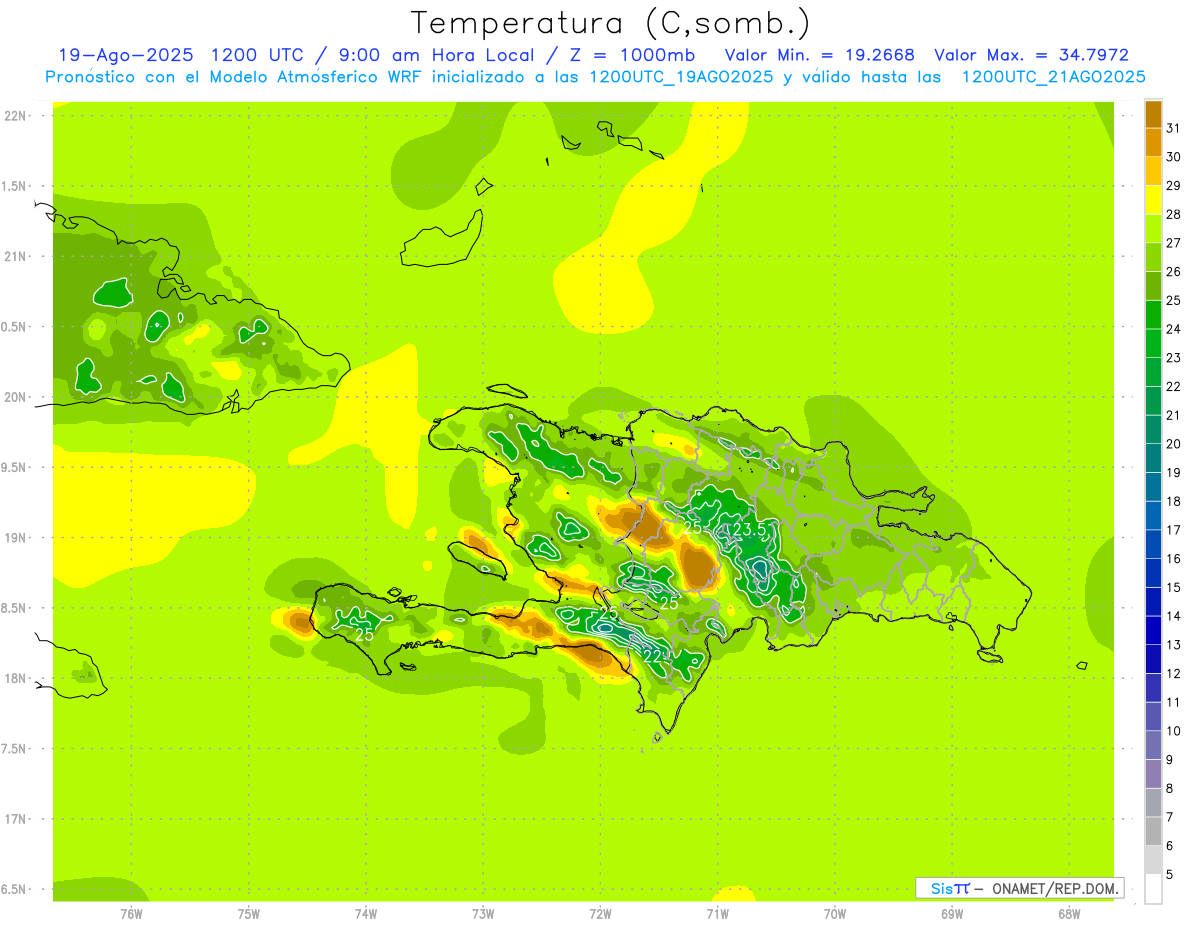Click the "23.5" contour label on the map
Screen dimensions: 1200x927
click(749, 529)
